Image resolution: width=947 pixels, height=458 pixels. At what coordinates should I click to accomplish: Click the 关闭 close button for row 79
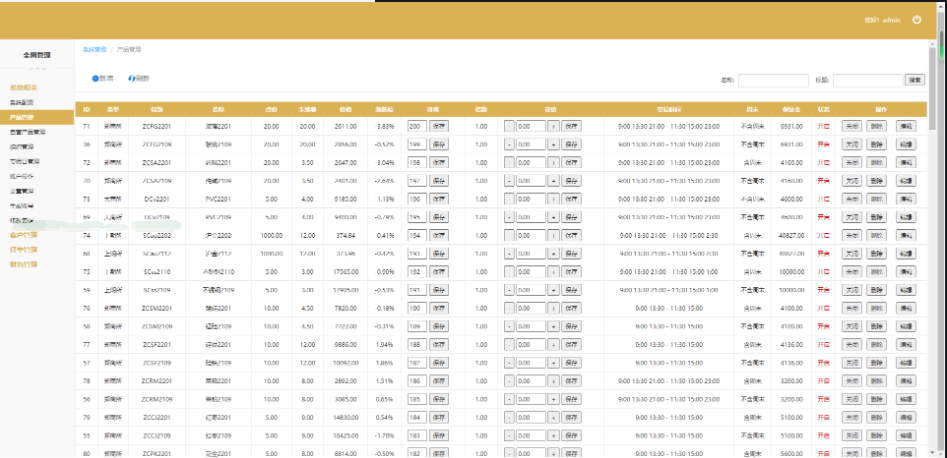(x=852, y=417)
